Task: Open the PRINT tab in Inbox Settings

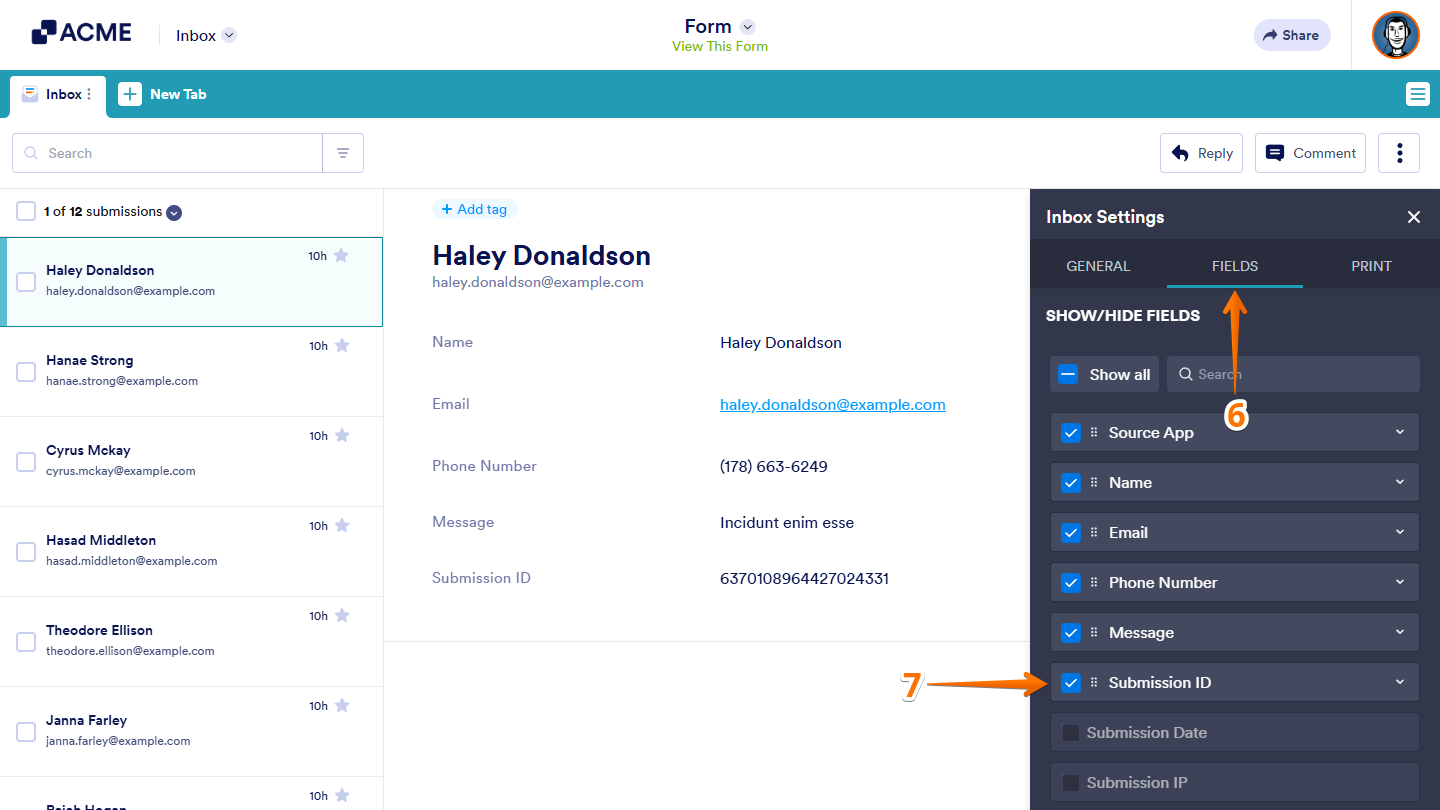Action: pos(1371,265)
